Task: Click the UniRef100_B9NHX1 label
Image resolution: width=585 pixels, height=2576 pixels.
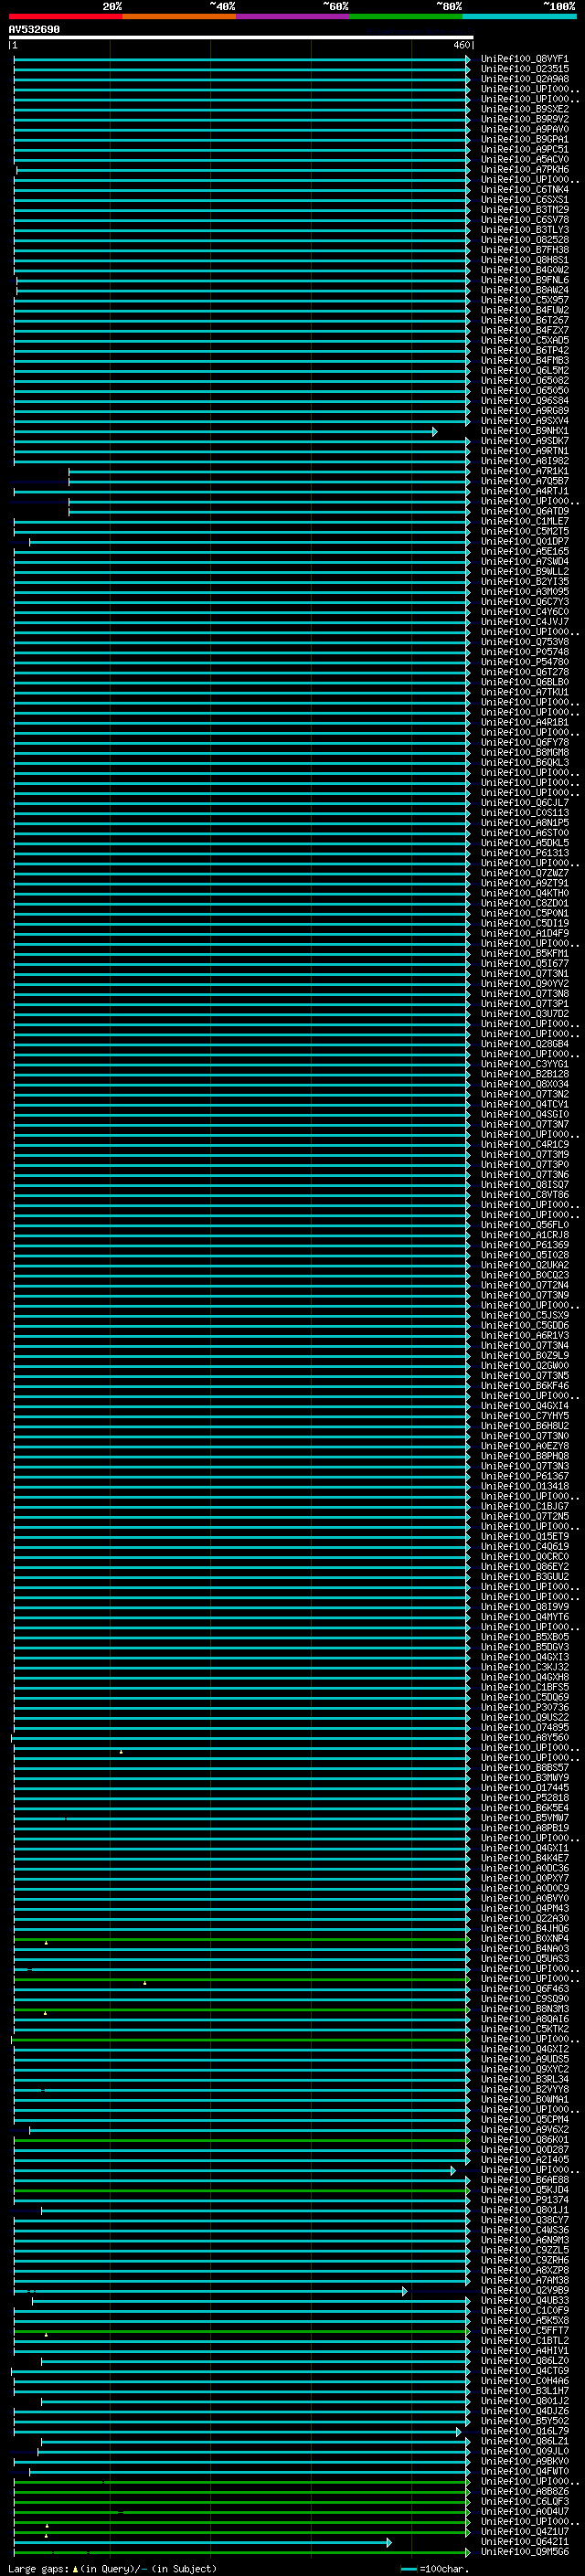Action: click(524, 431)
